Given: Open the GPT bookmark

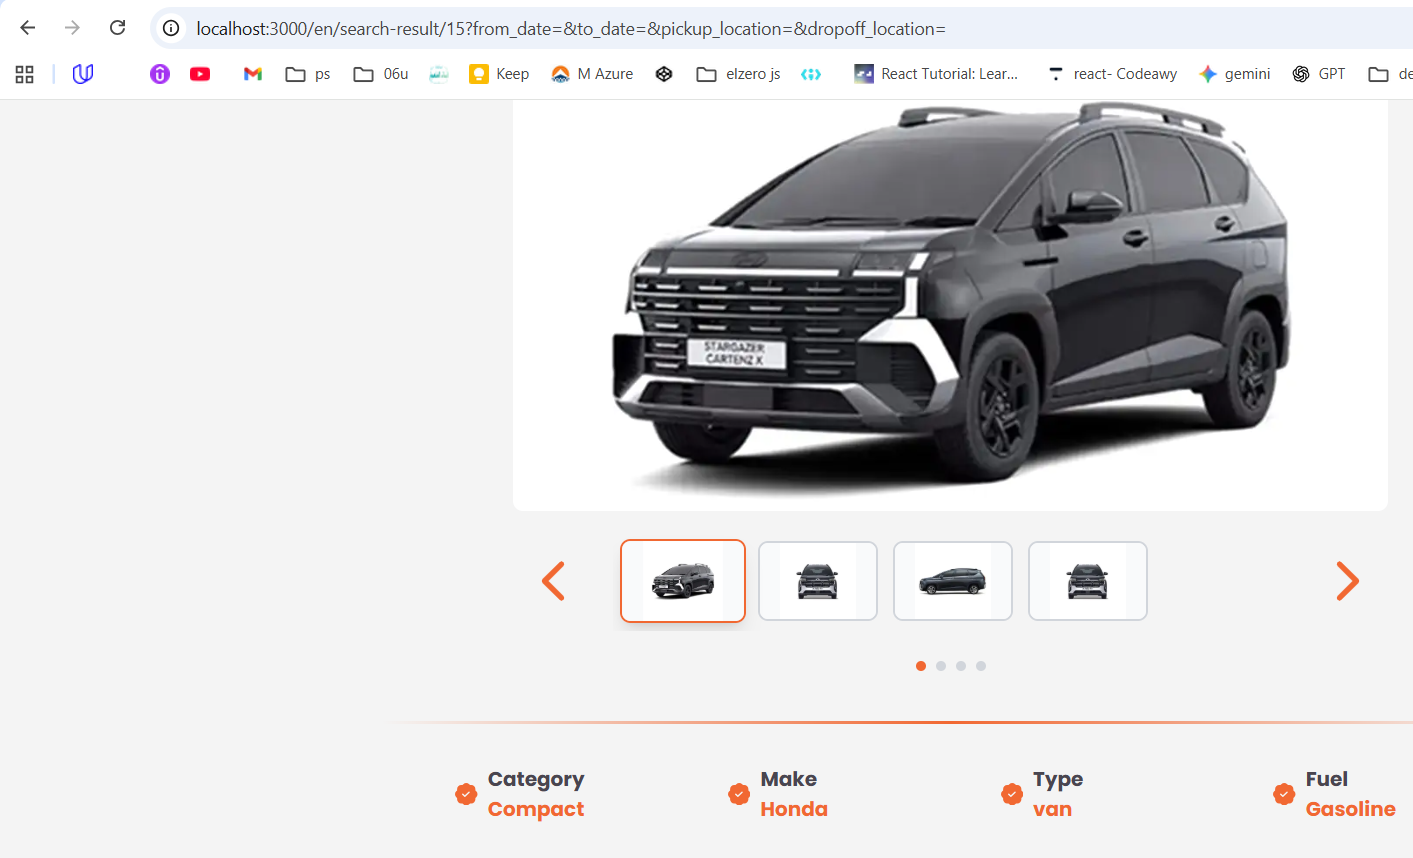Looking at the screenshot, I should (1319, 74).
